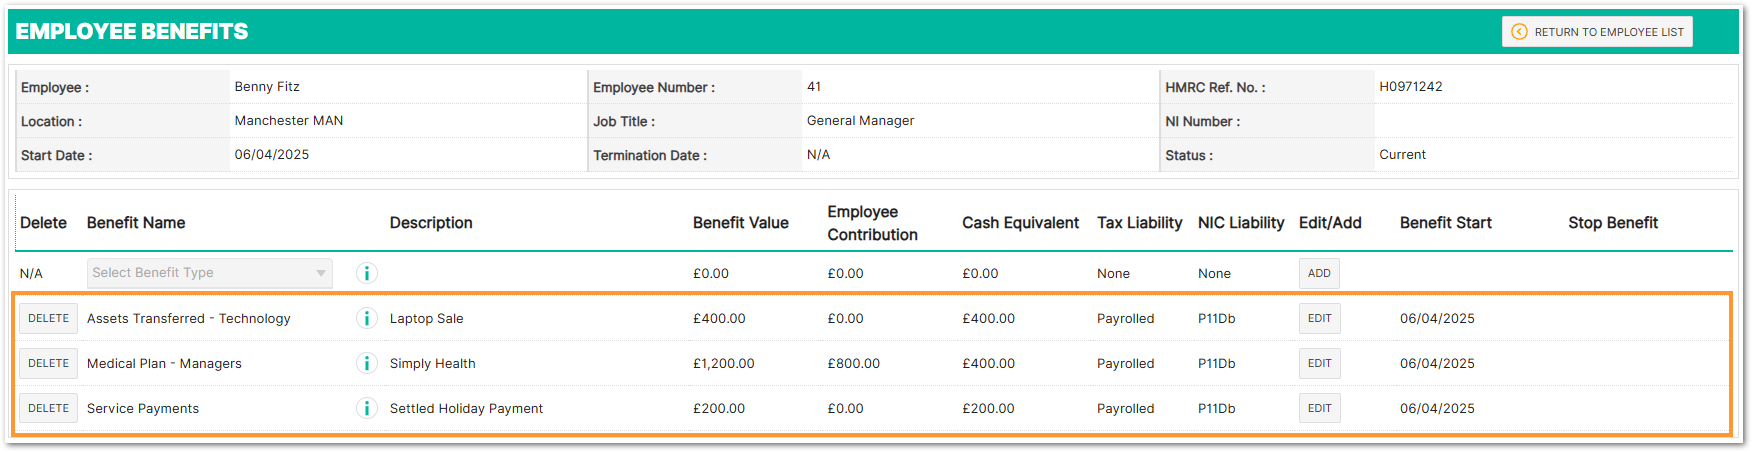1752x452 pixels.
Task: Click info icon for Assets Transferred - Technology
Action: pyautogui.click(x=367, y=318)
